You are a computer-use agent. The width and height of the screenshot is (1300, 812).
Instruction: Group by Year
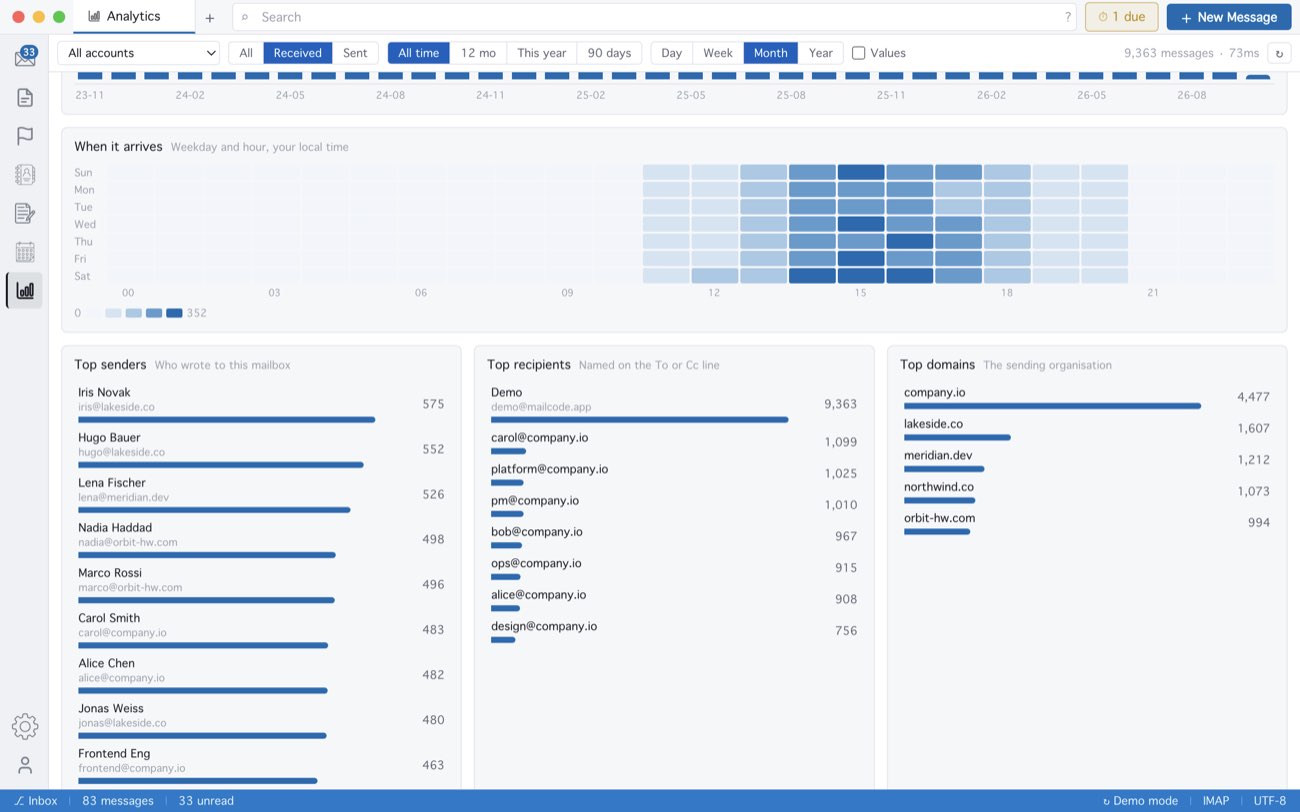click(x=821, y=53)
